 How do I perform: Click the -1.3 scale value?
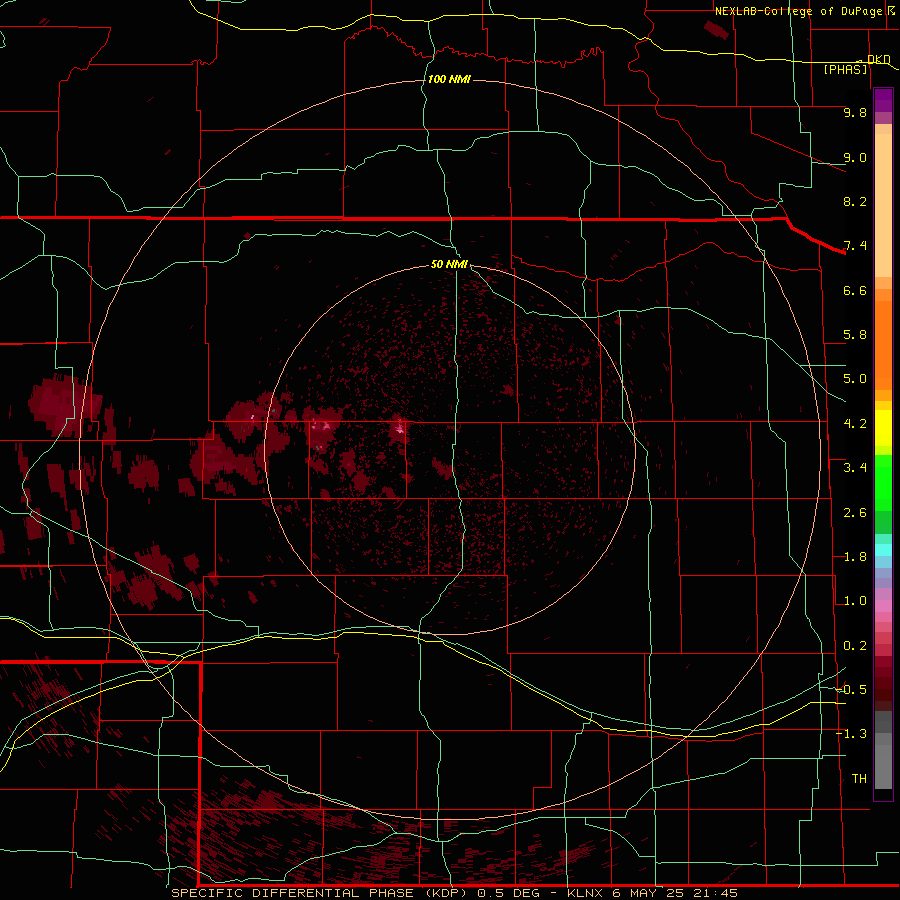851,734
